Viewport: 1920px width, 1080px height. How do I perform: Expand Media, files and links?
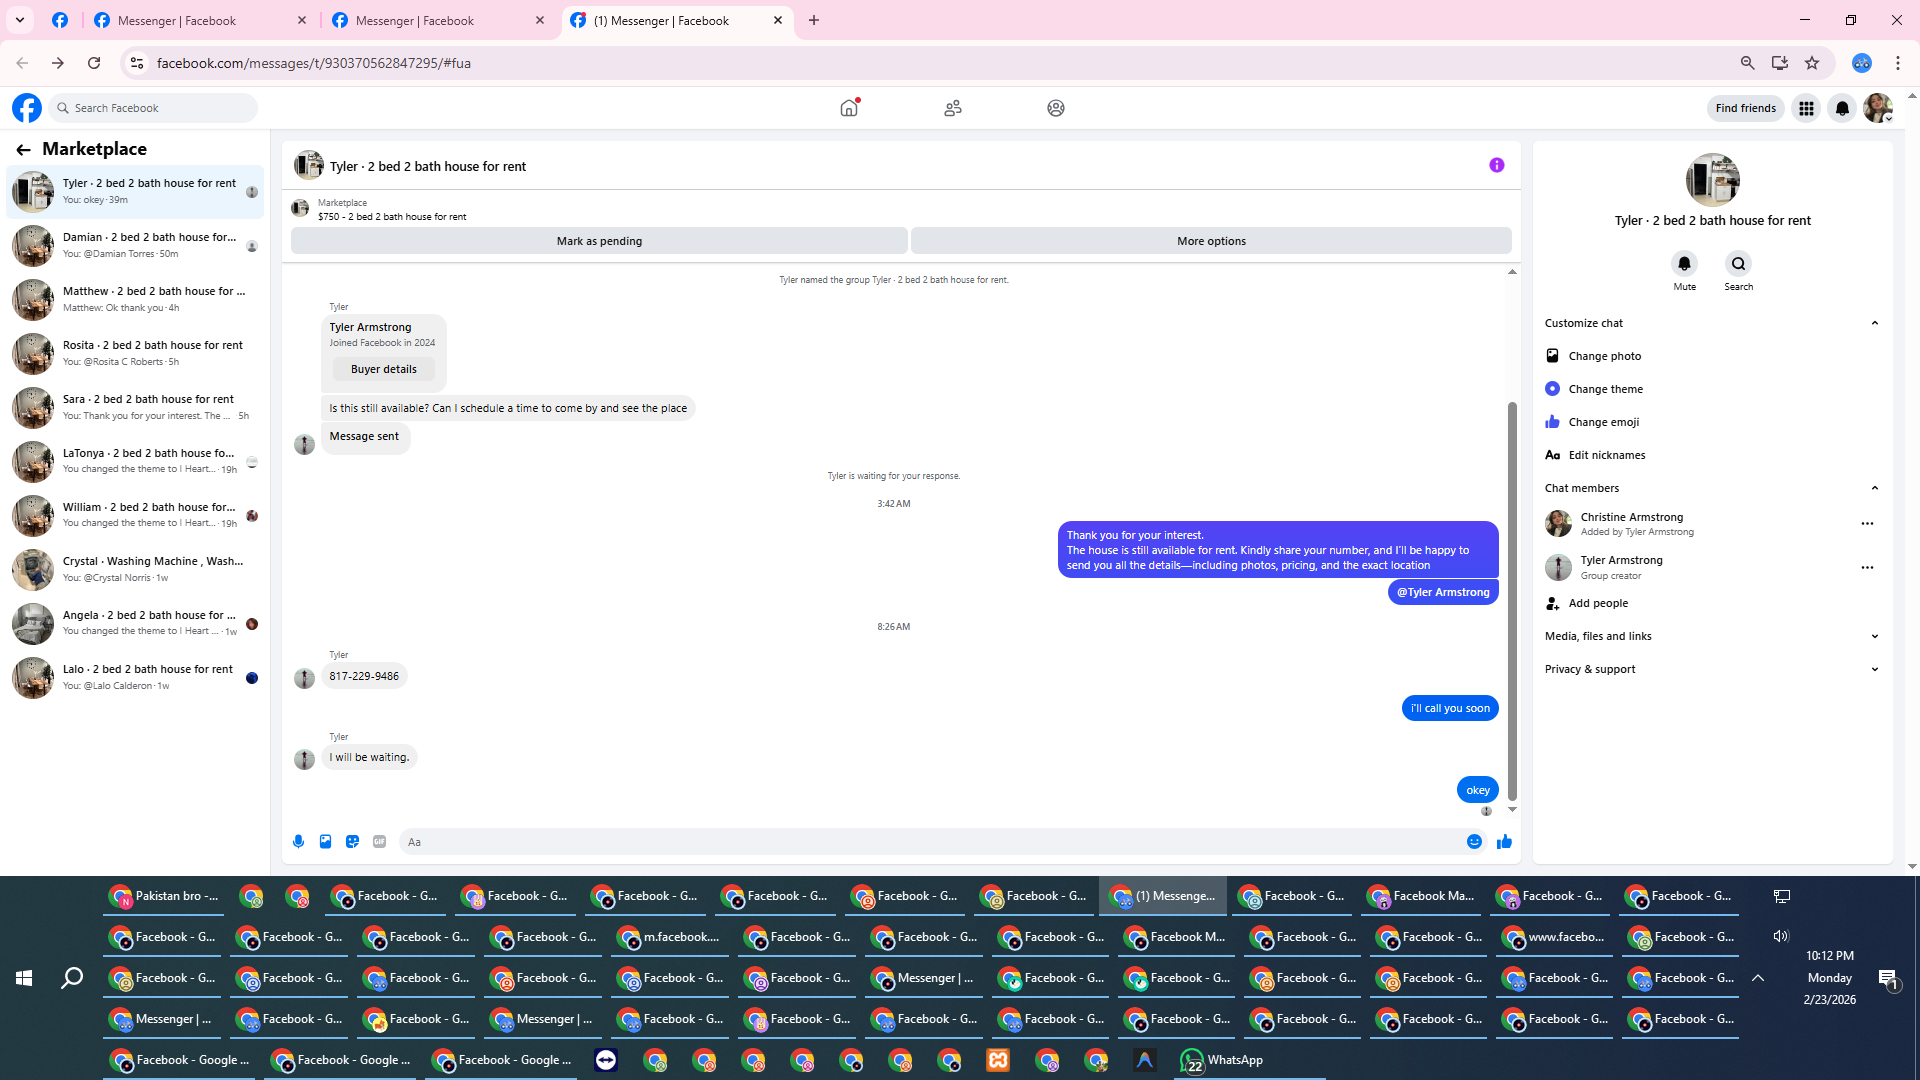point(1874,636)
